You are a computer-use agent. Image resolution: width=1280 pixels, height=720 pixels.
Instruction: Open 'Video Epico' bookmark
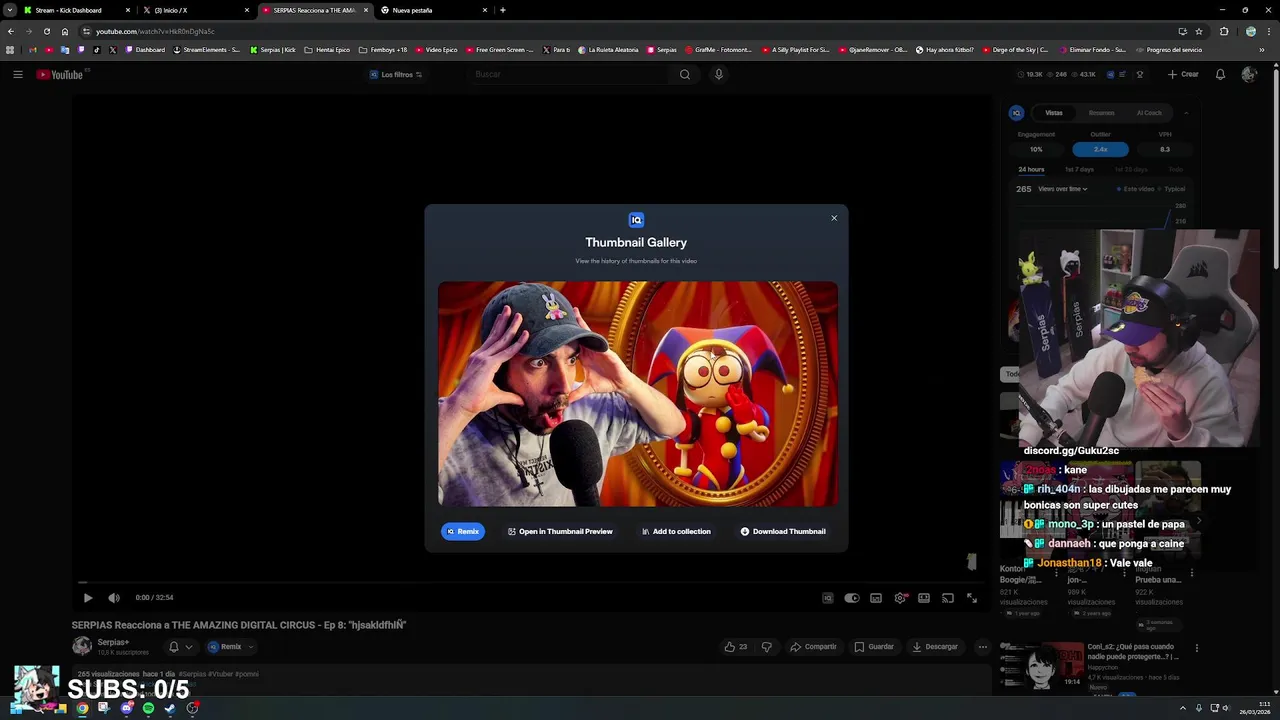point(436,49)
